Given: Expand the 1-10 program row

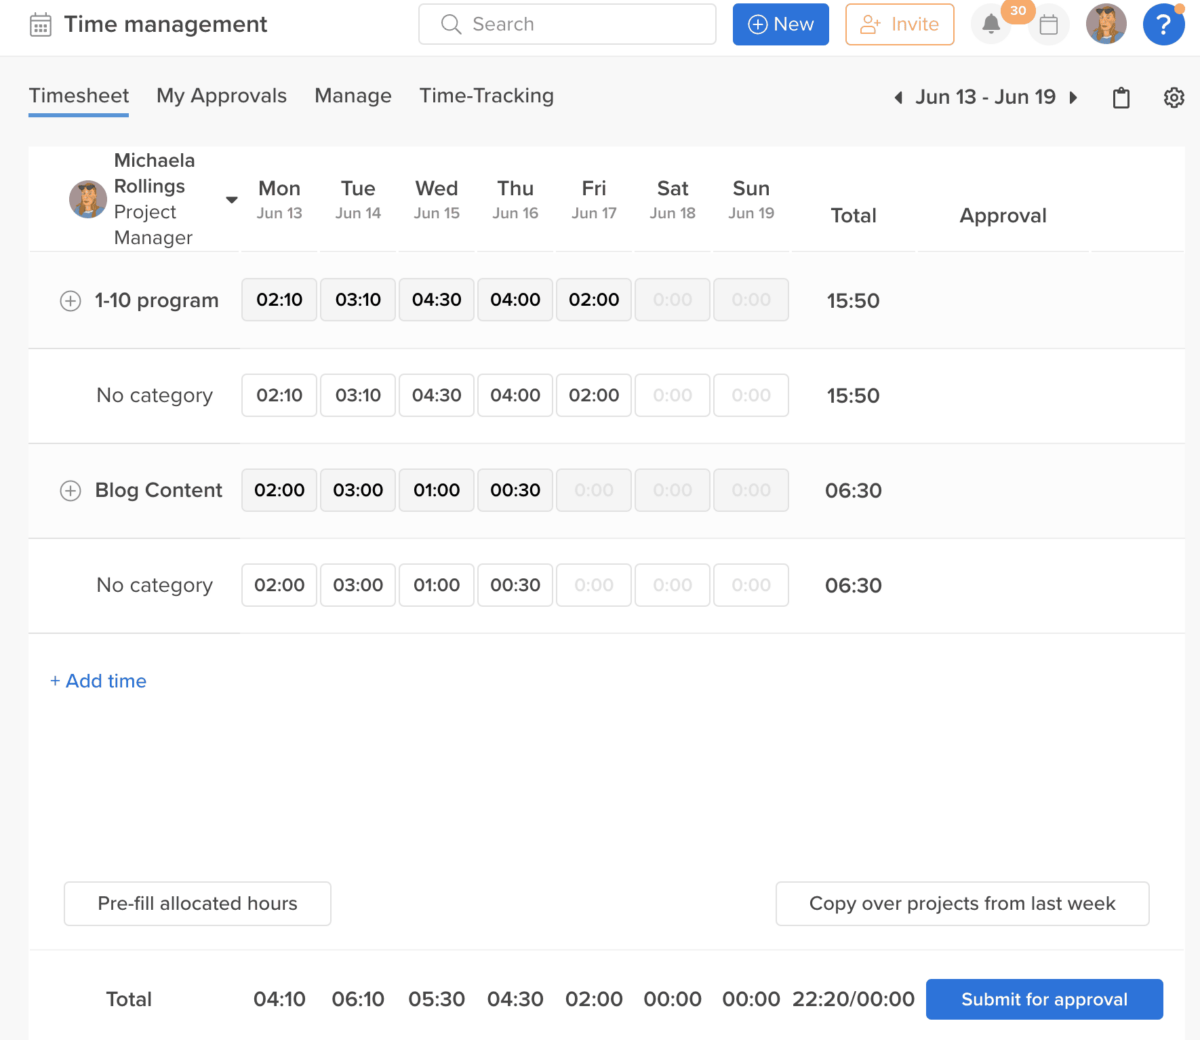Looking at the screenshot, I should 70,301.
